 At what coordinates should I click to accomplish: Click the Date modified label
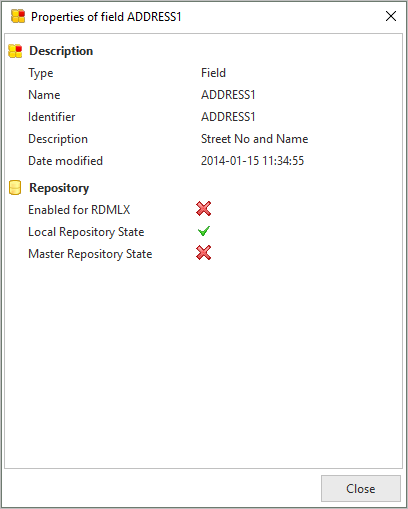[x=66, y=161]
